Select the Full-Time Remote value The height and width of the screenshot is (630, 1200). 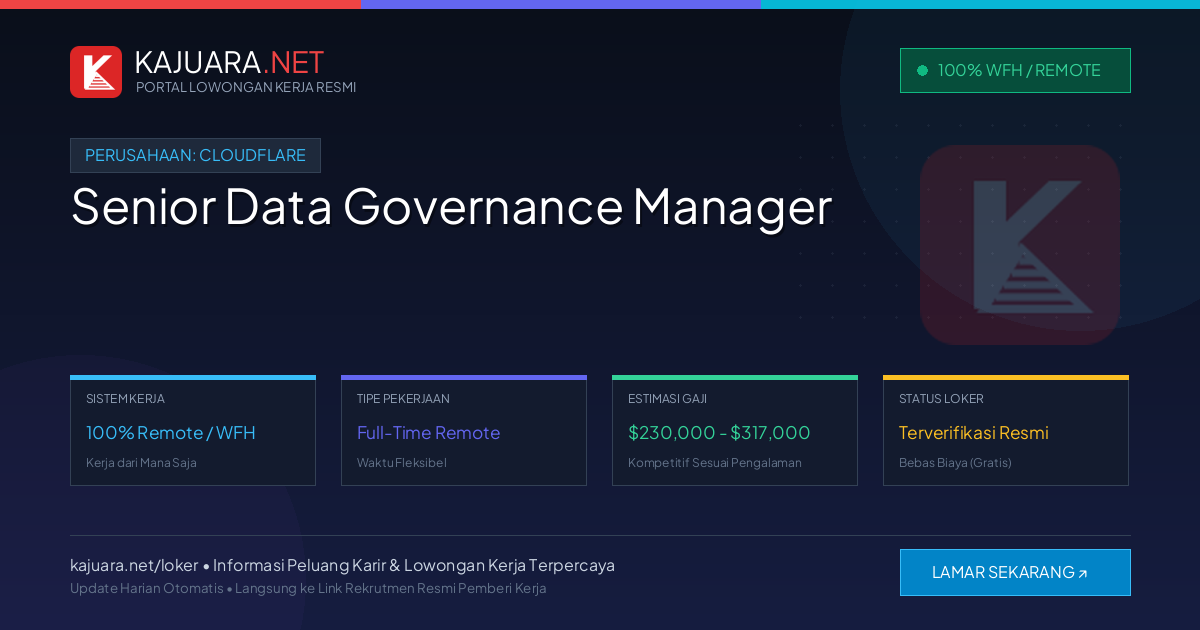[x=428, y=433]
